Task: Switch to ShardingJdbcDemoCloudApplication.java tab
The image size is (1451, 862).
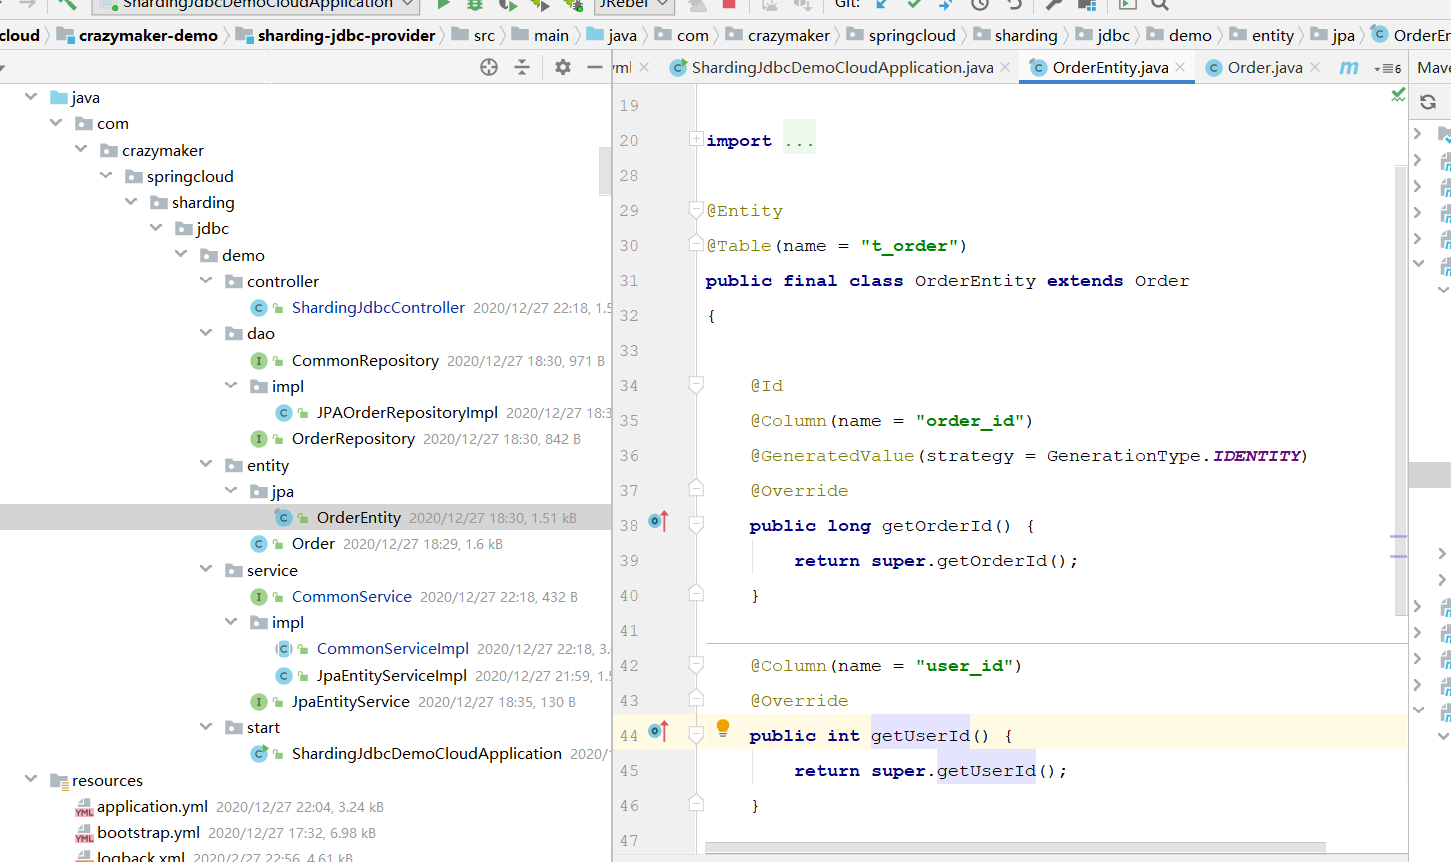Action: 842,67
